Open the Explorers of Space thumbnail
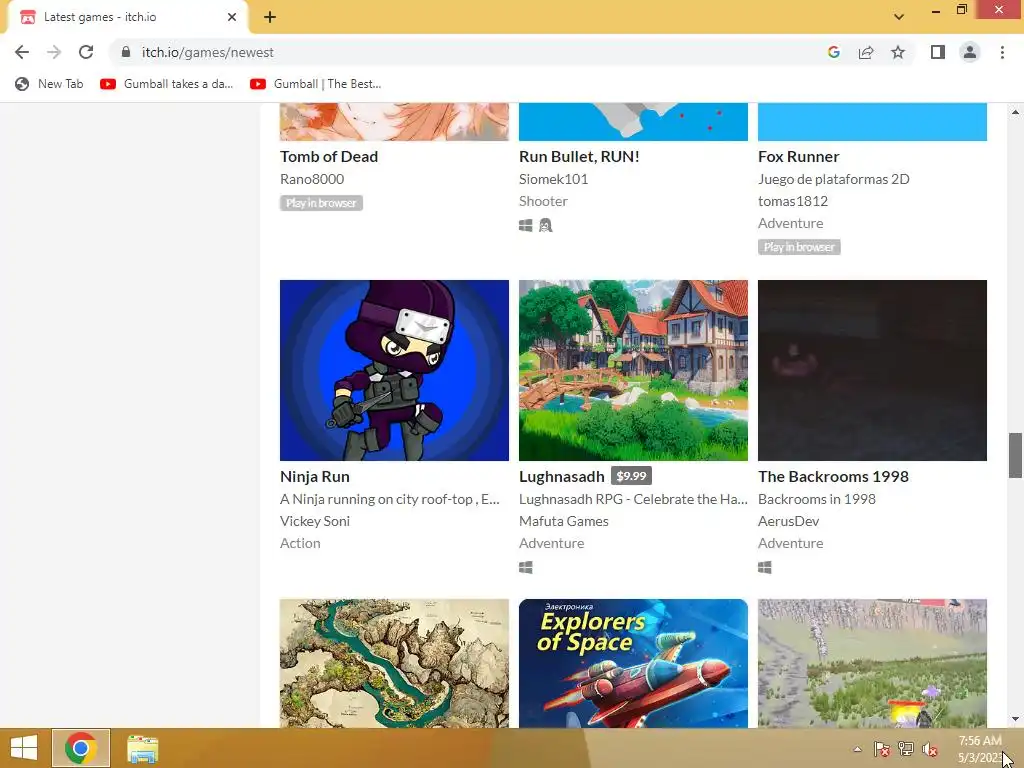Image resolution: width=1024 pixels, height=768 pixels. coord(633,664)
